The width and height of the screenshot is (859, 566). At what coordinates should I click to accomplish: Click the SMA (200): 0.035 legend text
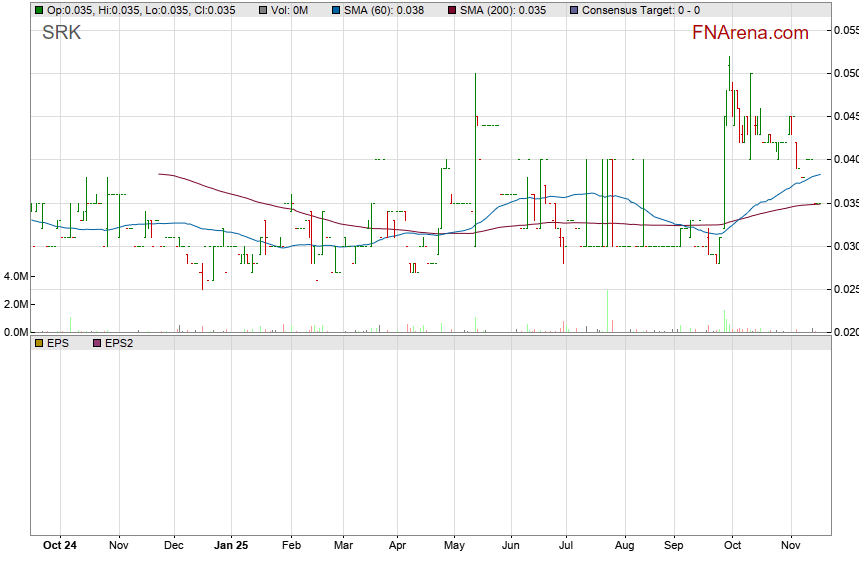coord(502,10)
